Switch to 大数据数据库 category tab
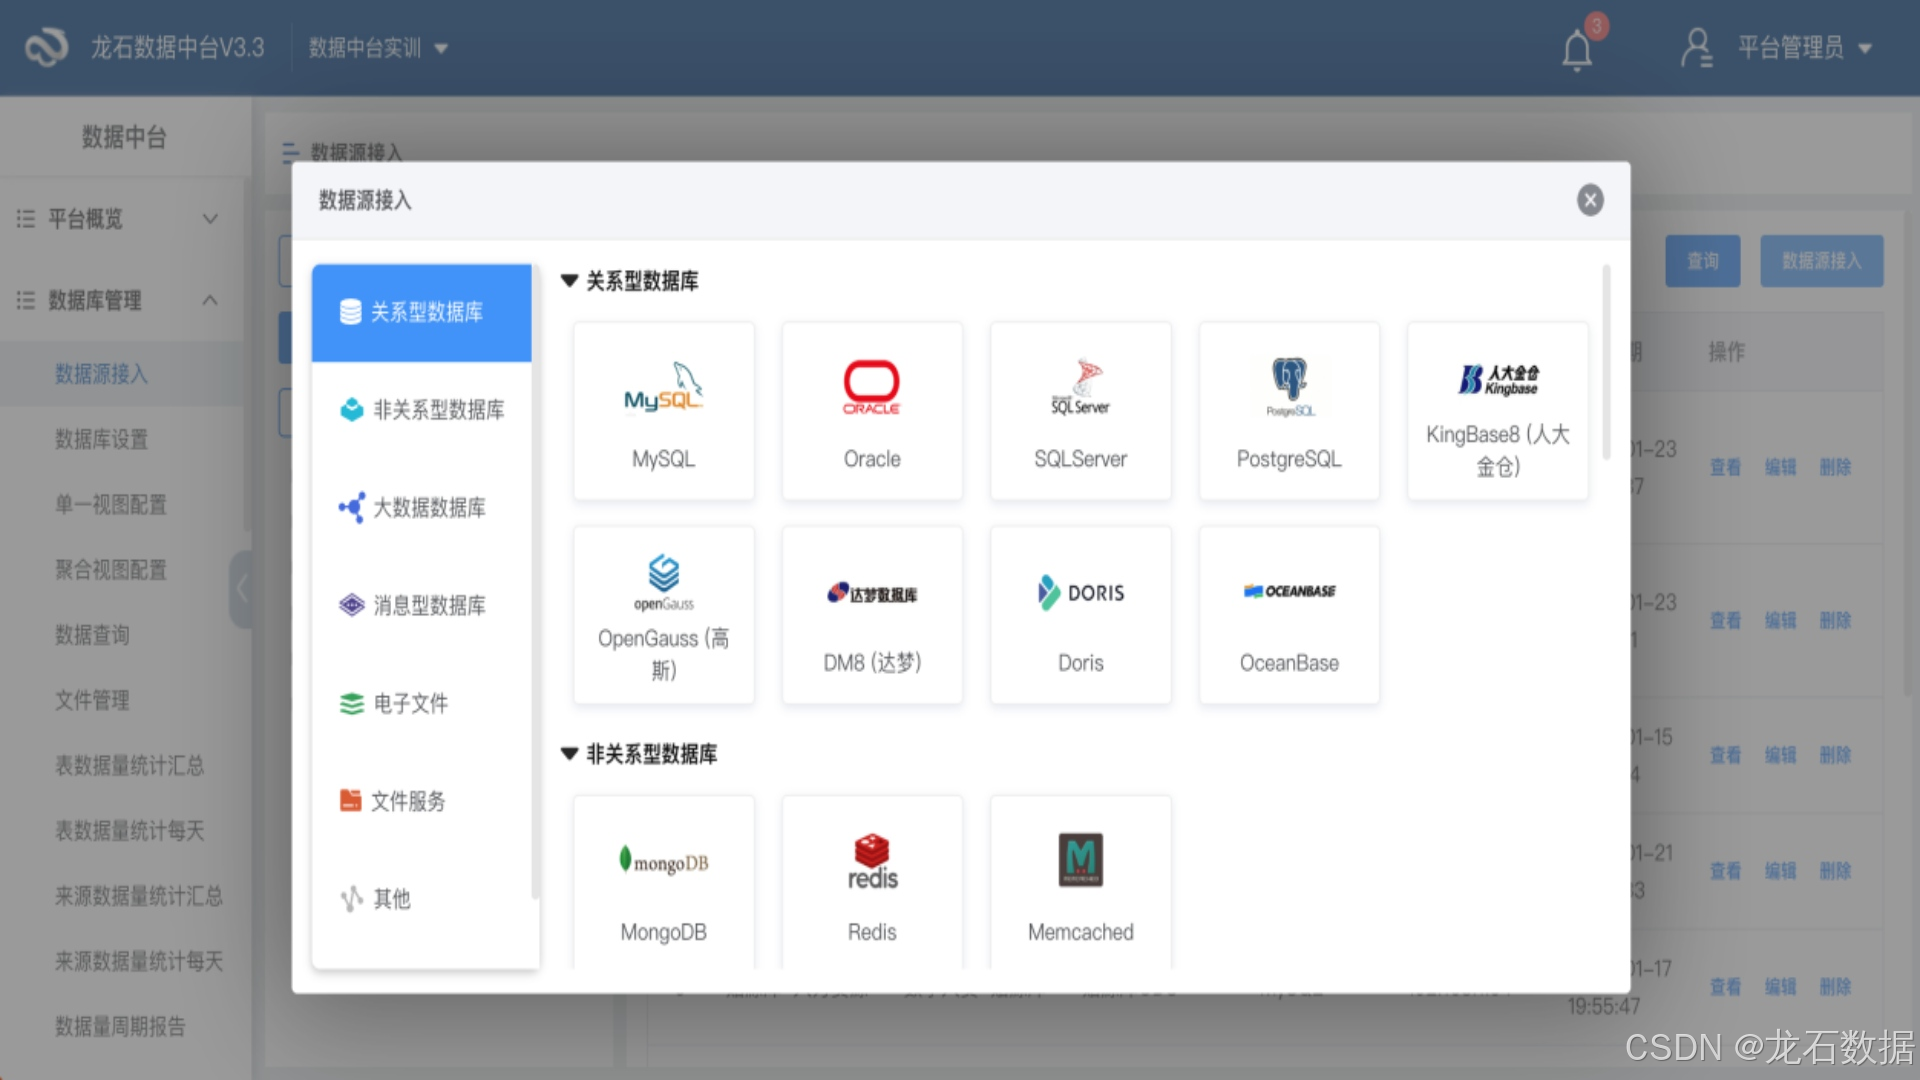Viewport: 1920px width, 1080px height. 422,508
